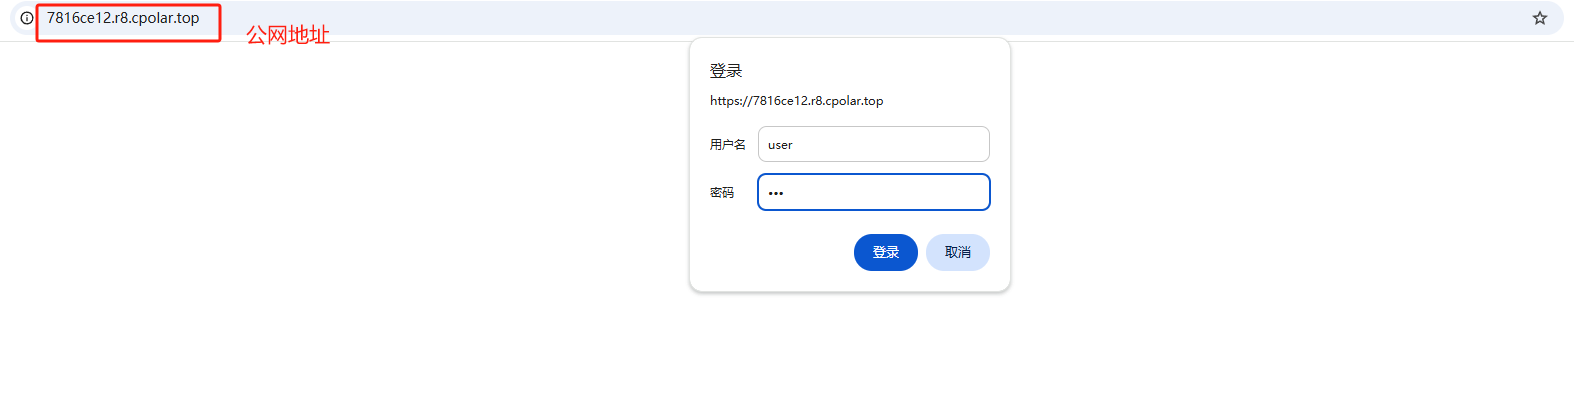Screen dimensions: 1574x398
Task: Focus the 用户名 username input field
Action: click(874, 144)
